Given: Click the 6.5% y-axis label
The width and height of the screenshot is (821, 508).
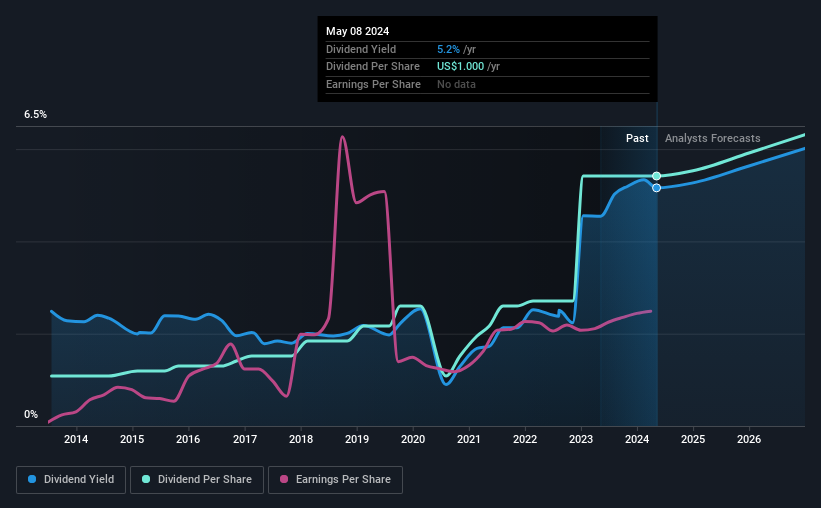Looking at the screenshot, I should (36, 114).
